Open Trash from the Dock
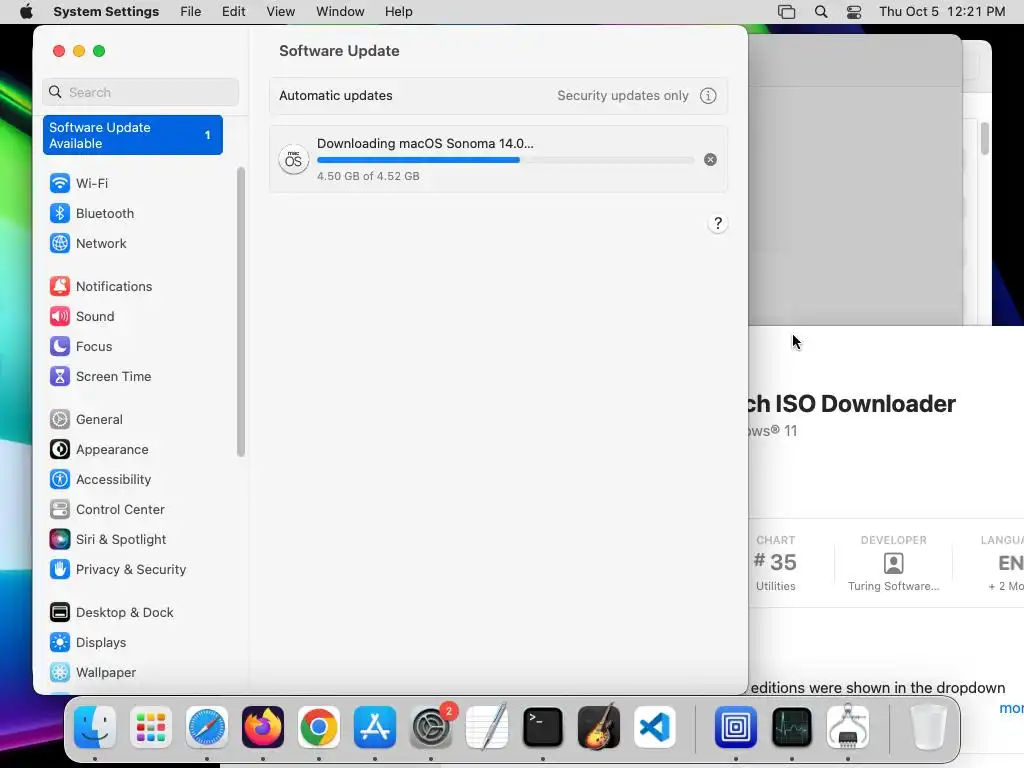 click(928, 727)
